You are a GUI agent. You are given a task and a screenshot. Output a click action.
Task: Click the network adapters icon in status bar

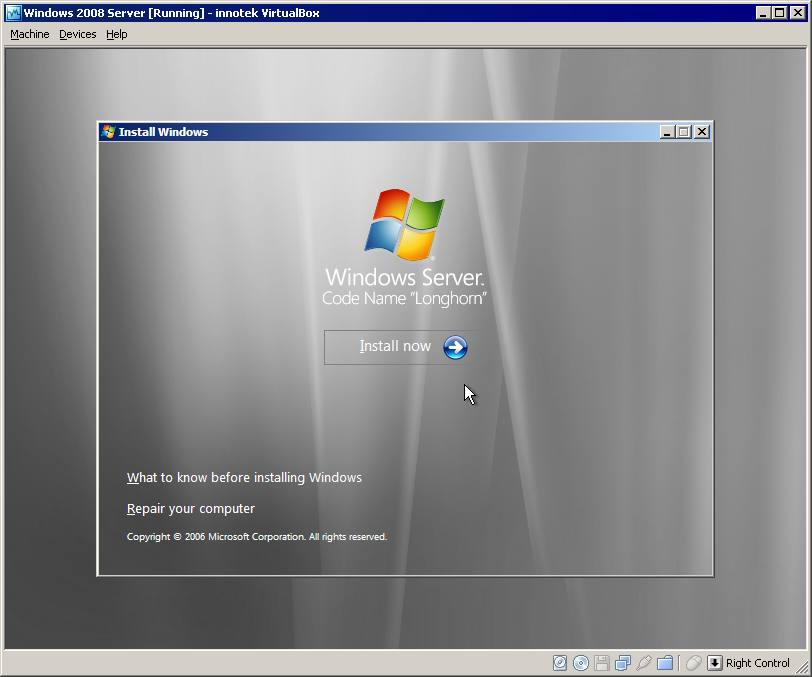pos(623,663)
